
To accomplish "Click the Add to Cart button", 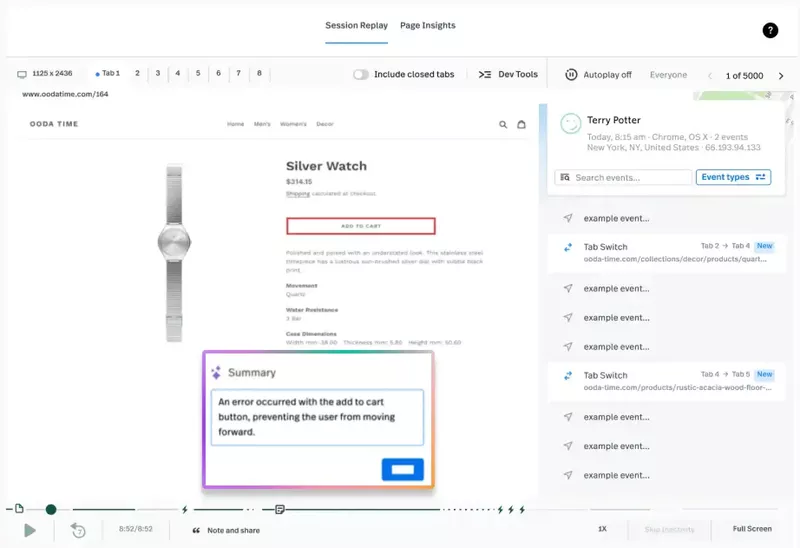I will (x=361, y=226).
